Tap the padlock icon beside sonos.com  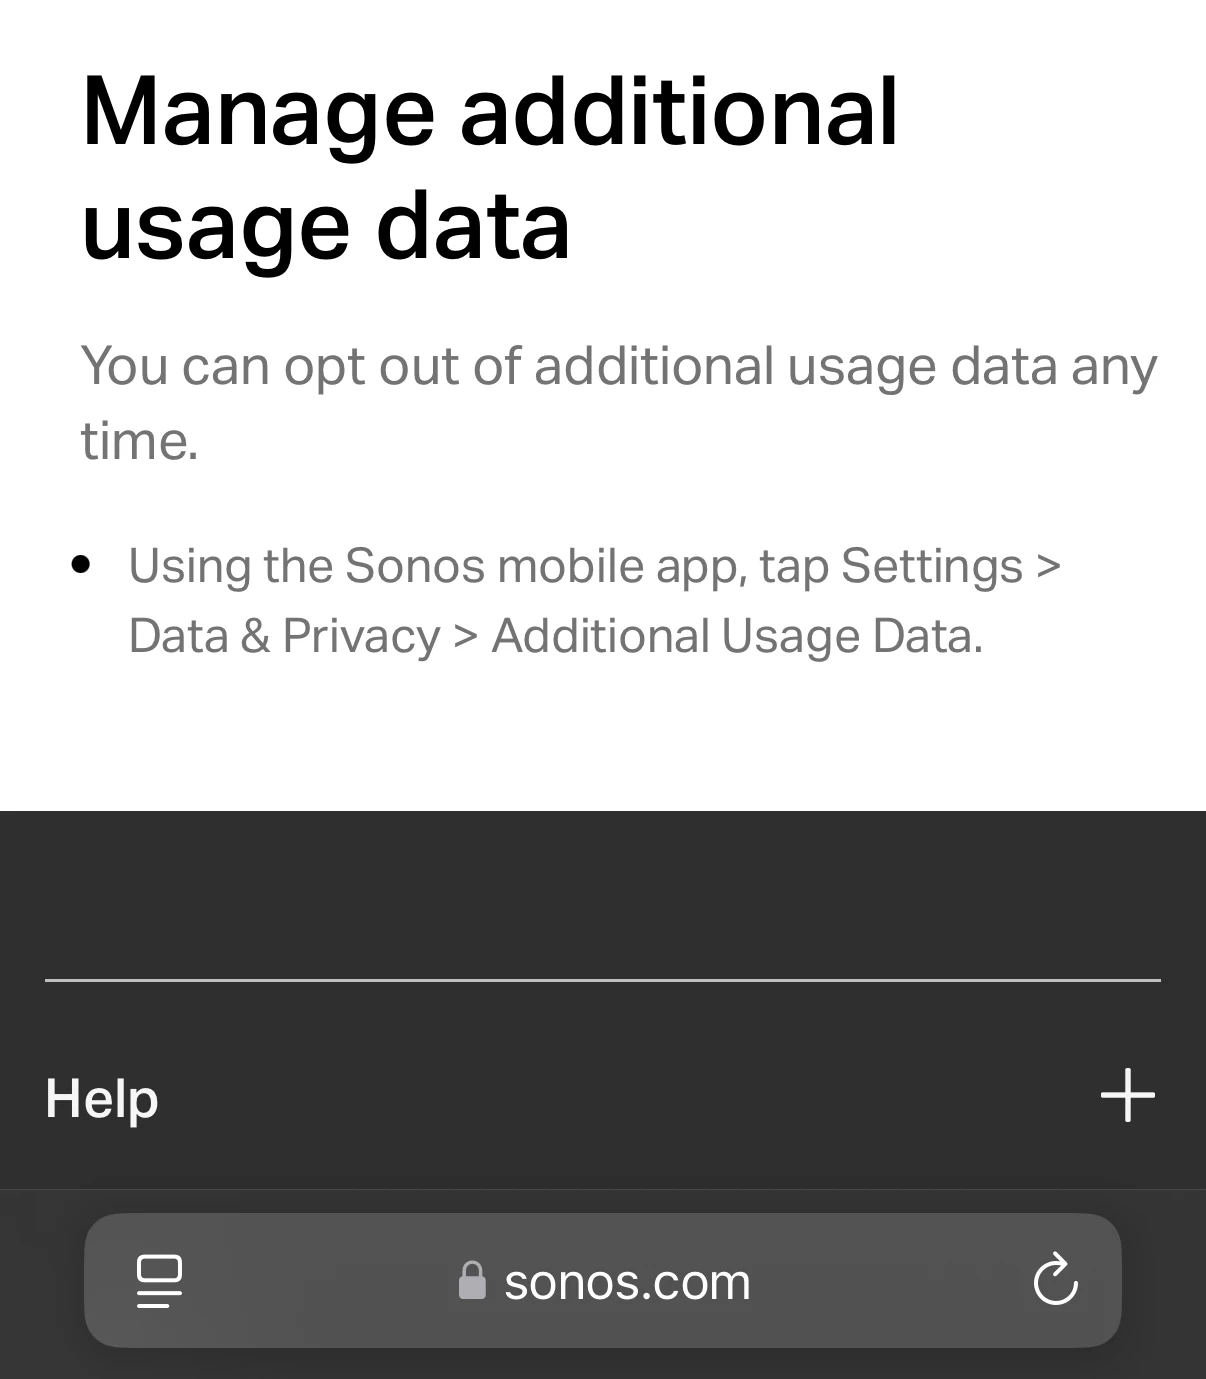[472, 1280]
